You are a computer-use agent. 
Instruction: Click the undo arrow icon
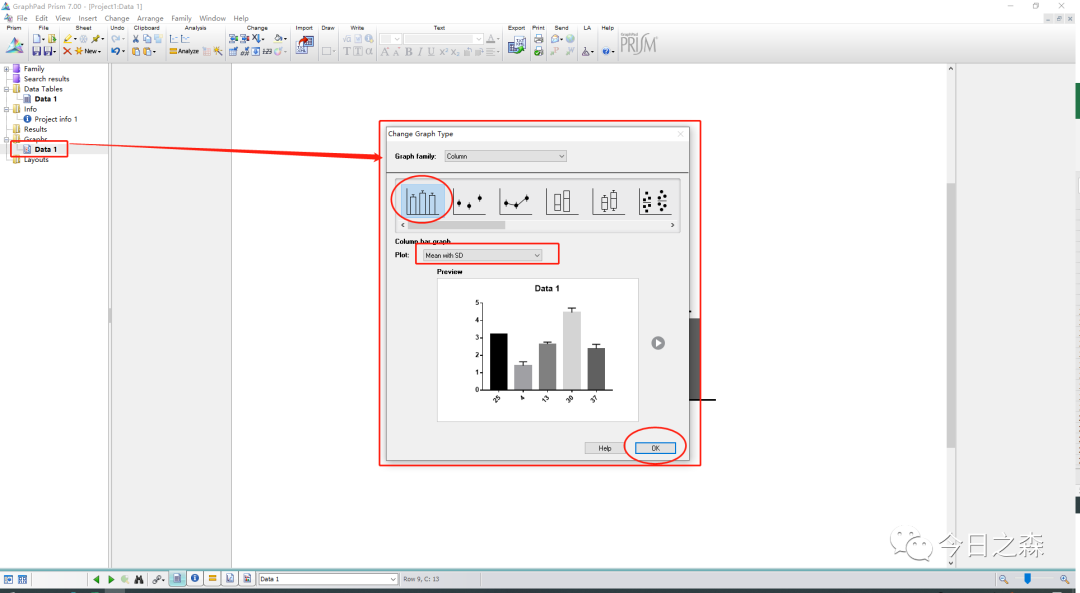115,51
